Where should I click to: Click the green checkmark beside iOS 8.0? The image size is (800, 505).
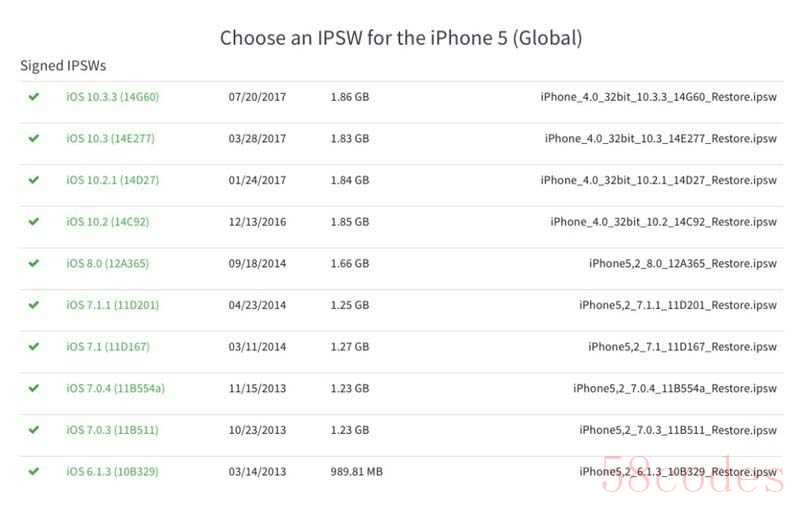pyautogui.click(x=34, y=263)
